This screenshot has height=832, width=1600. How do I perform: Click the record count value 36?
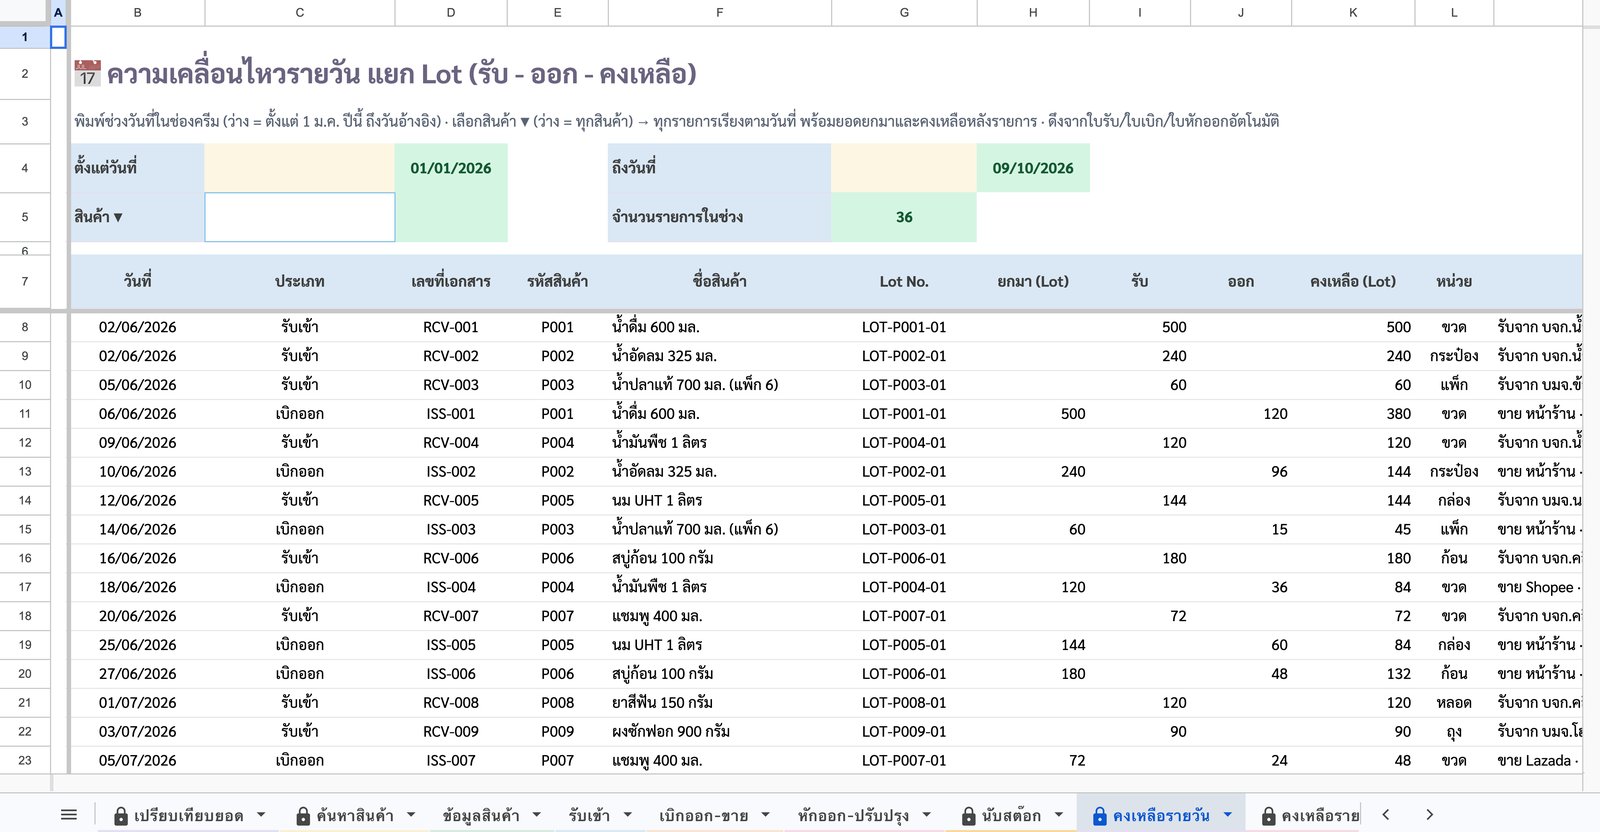pyautogui.click(x=904, y=217)
